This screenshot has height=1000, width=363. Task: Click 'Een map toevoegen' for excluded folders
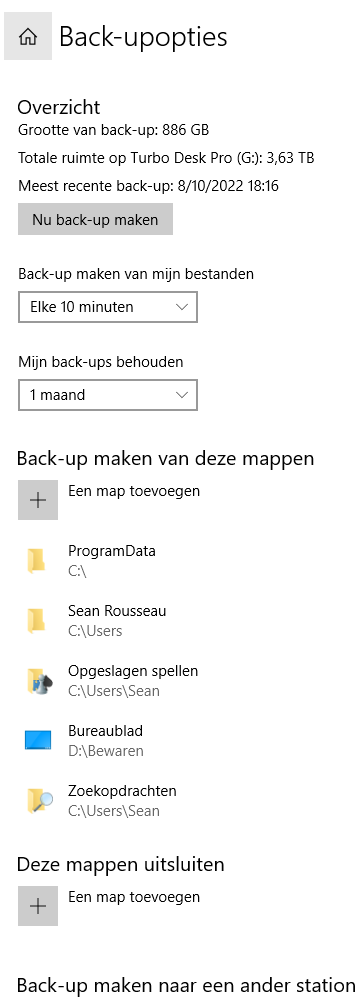point(134,897)
